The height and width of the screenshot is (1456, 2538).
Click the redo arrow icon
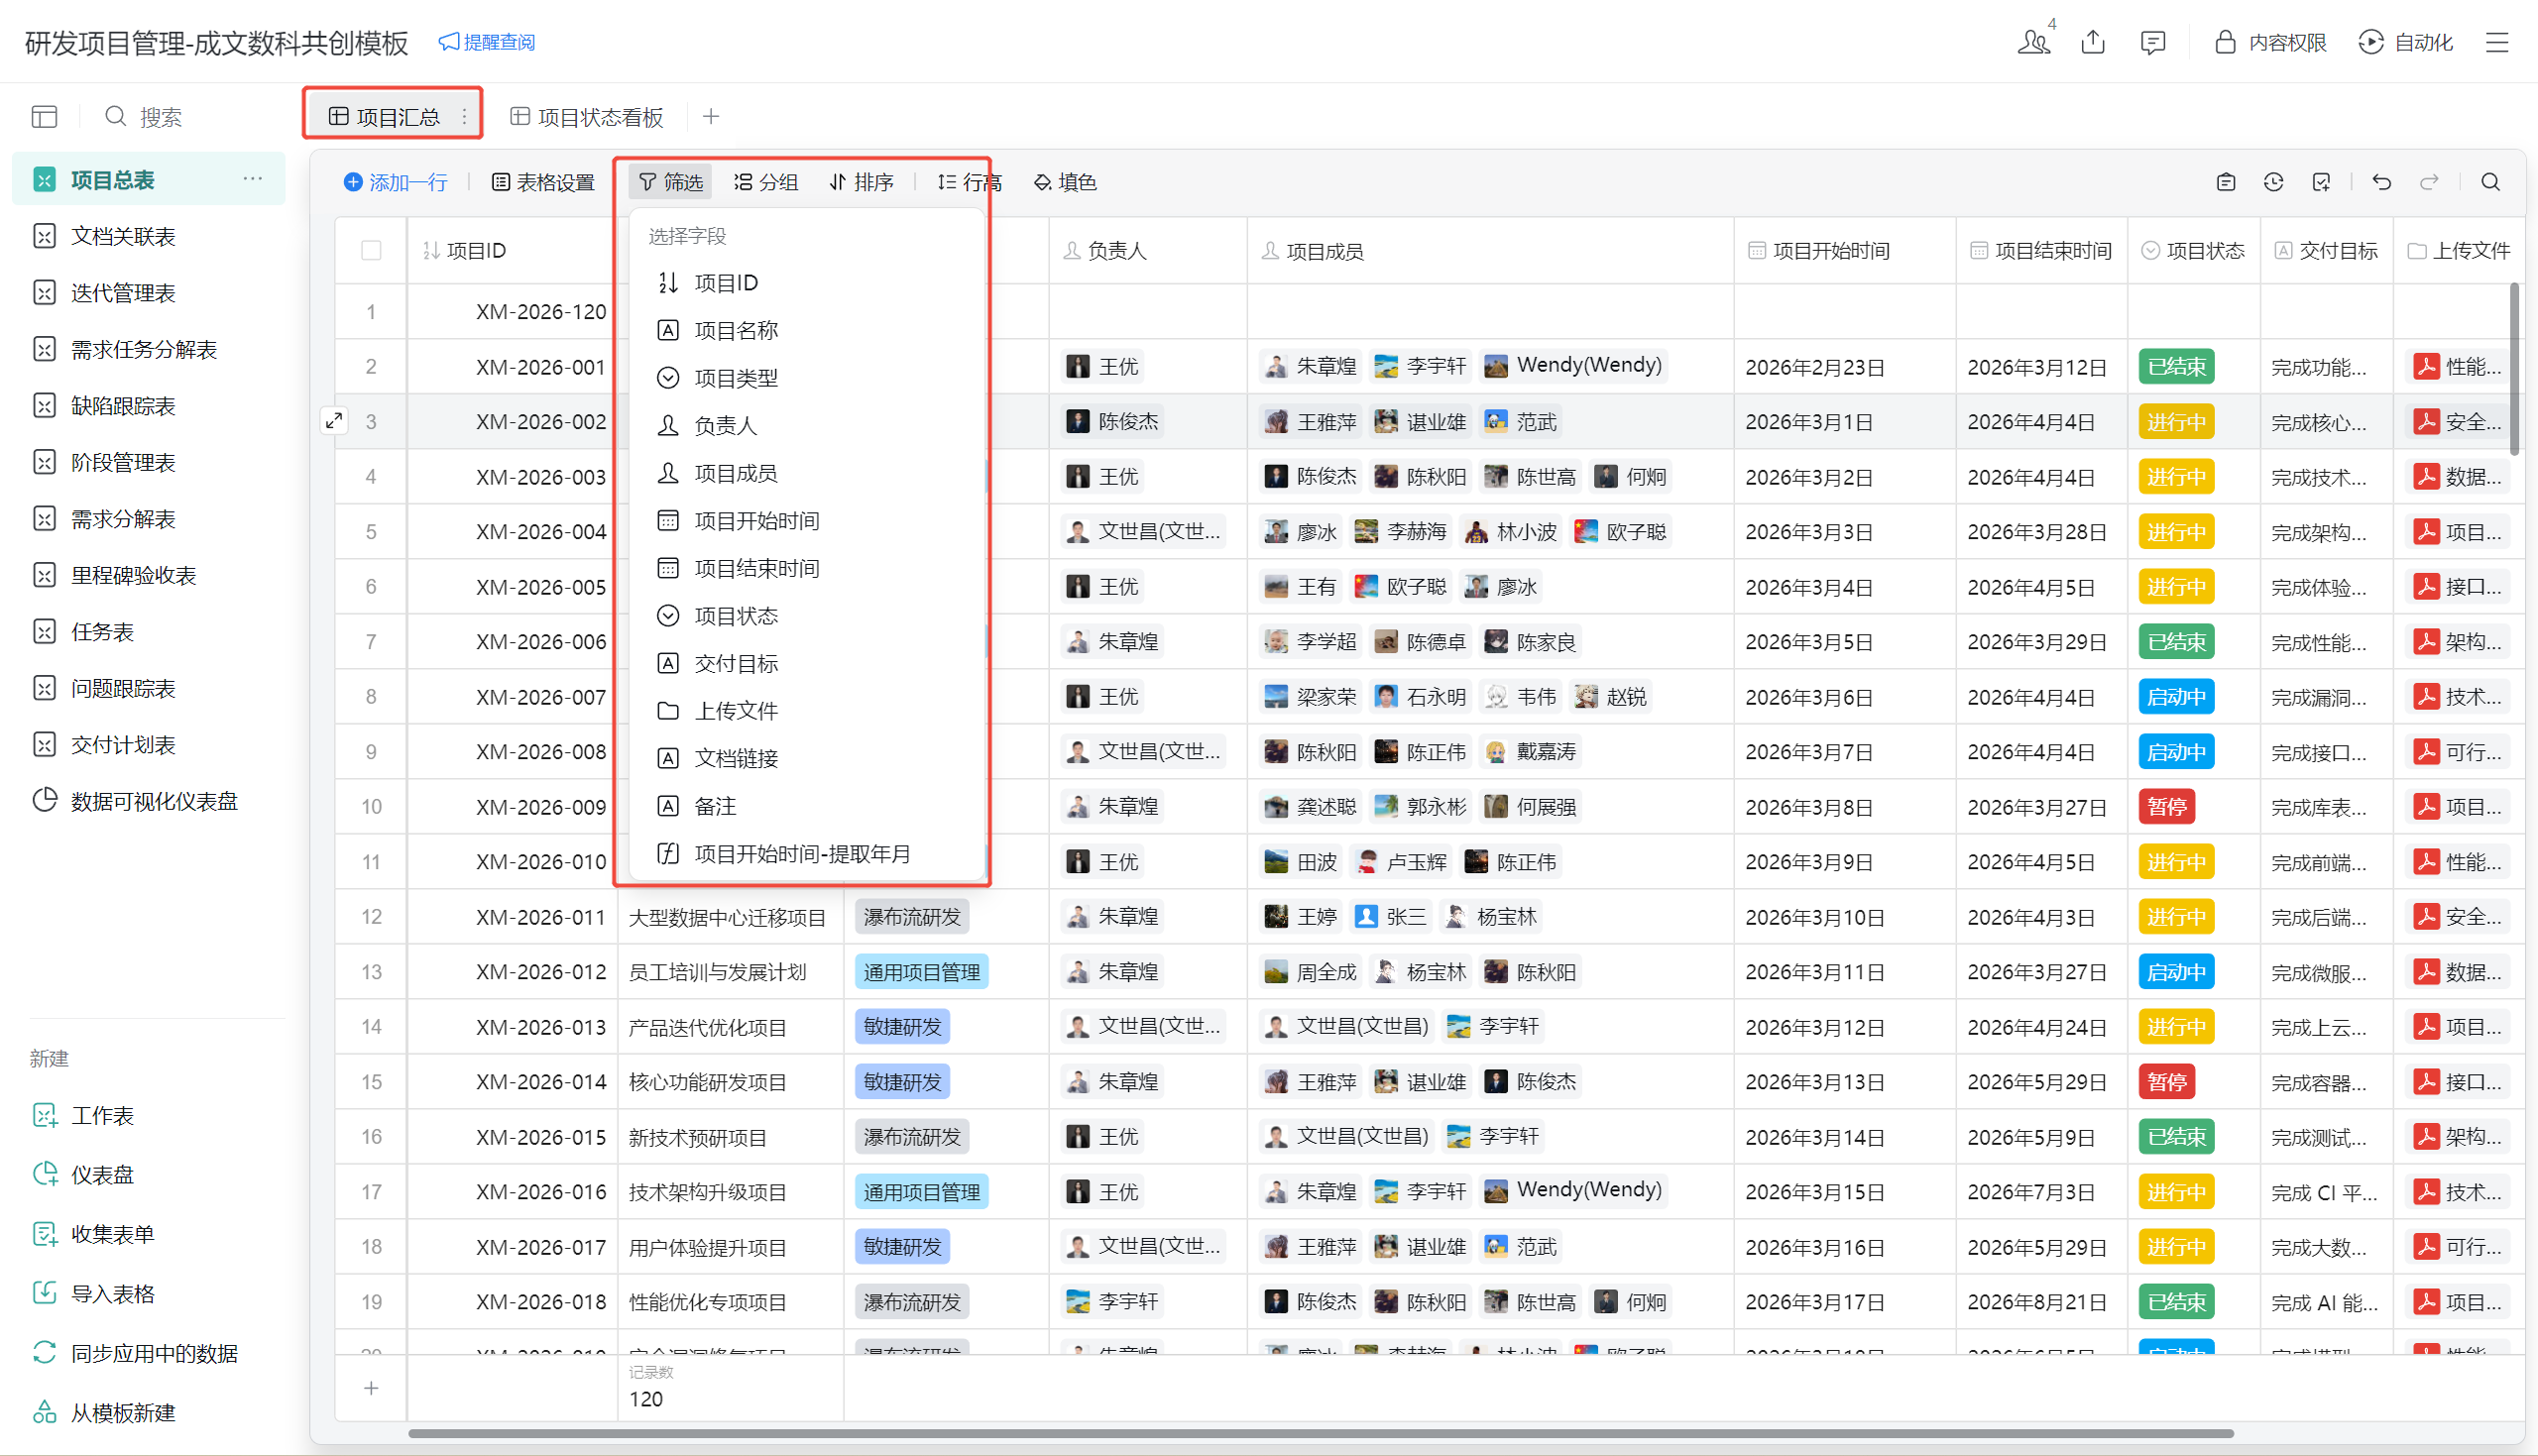point(2429,182)
